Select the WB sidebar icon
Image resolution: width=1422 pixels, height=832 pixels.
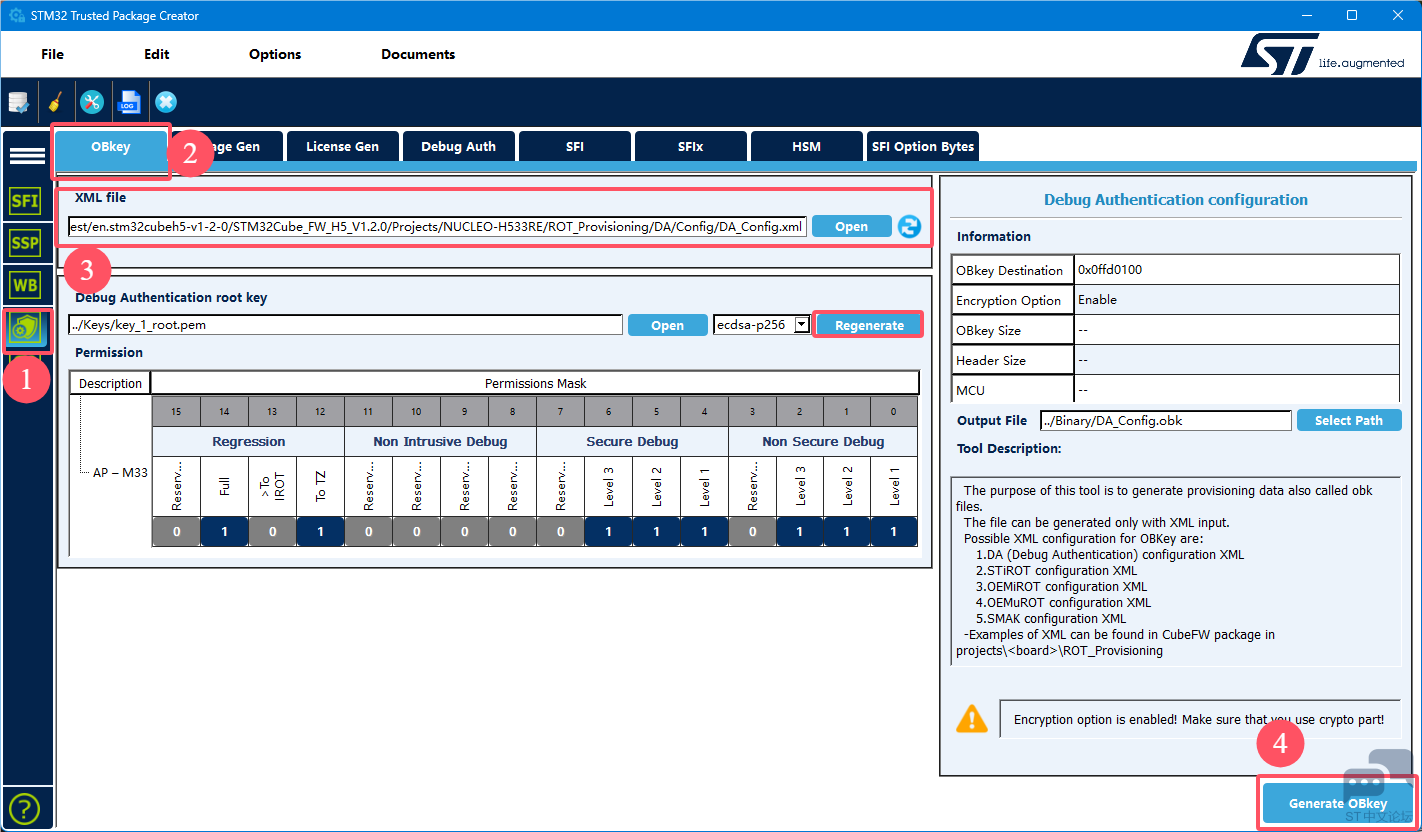[x=25, y=286]
